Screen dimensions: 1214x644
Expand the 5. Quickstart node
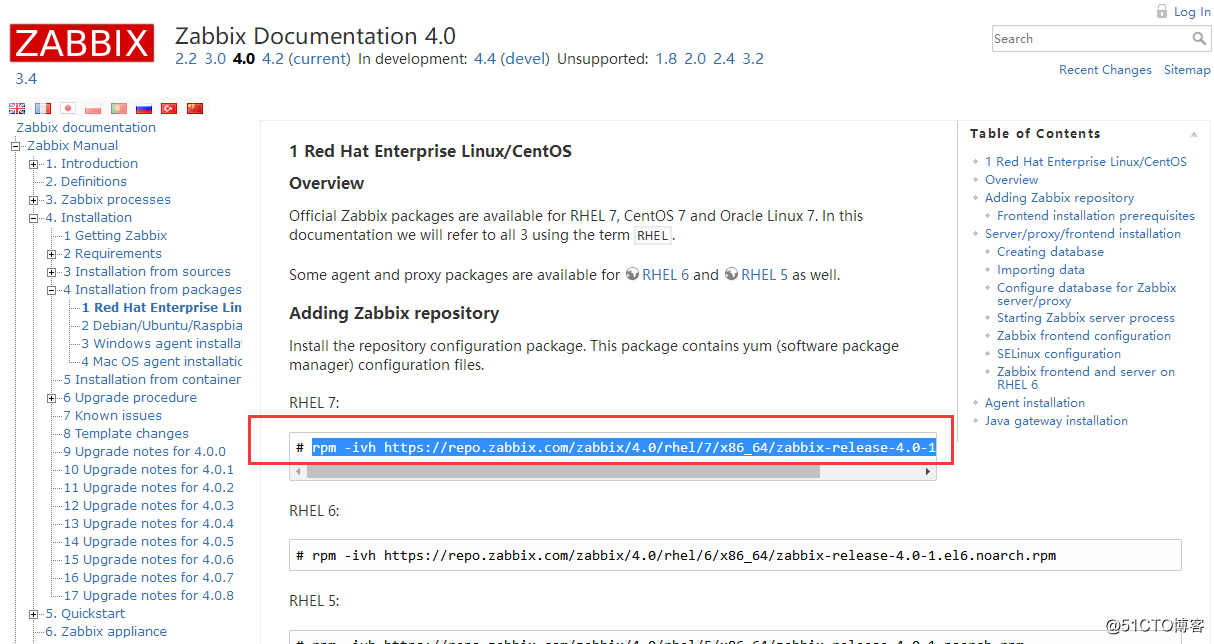click(34, 614)
